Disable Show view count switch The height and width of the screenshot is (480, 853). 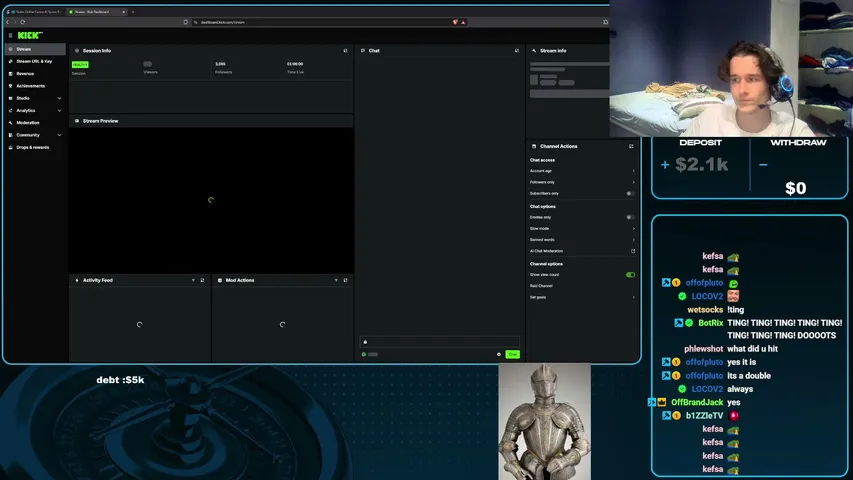click(630, 275)
